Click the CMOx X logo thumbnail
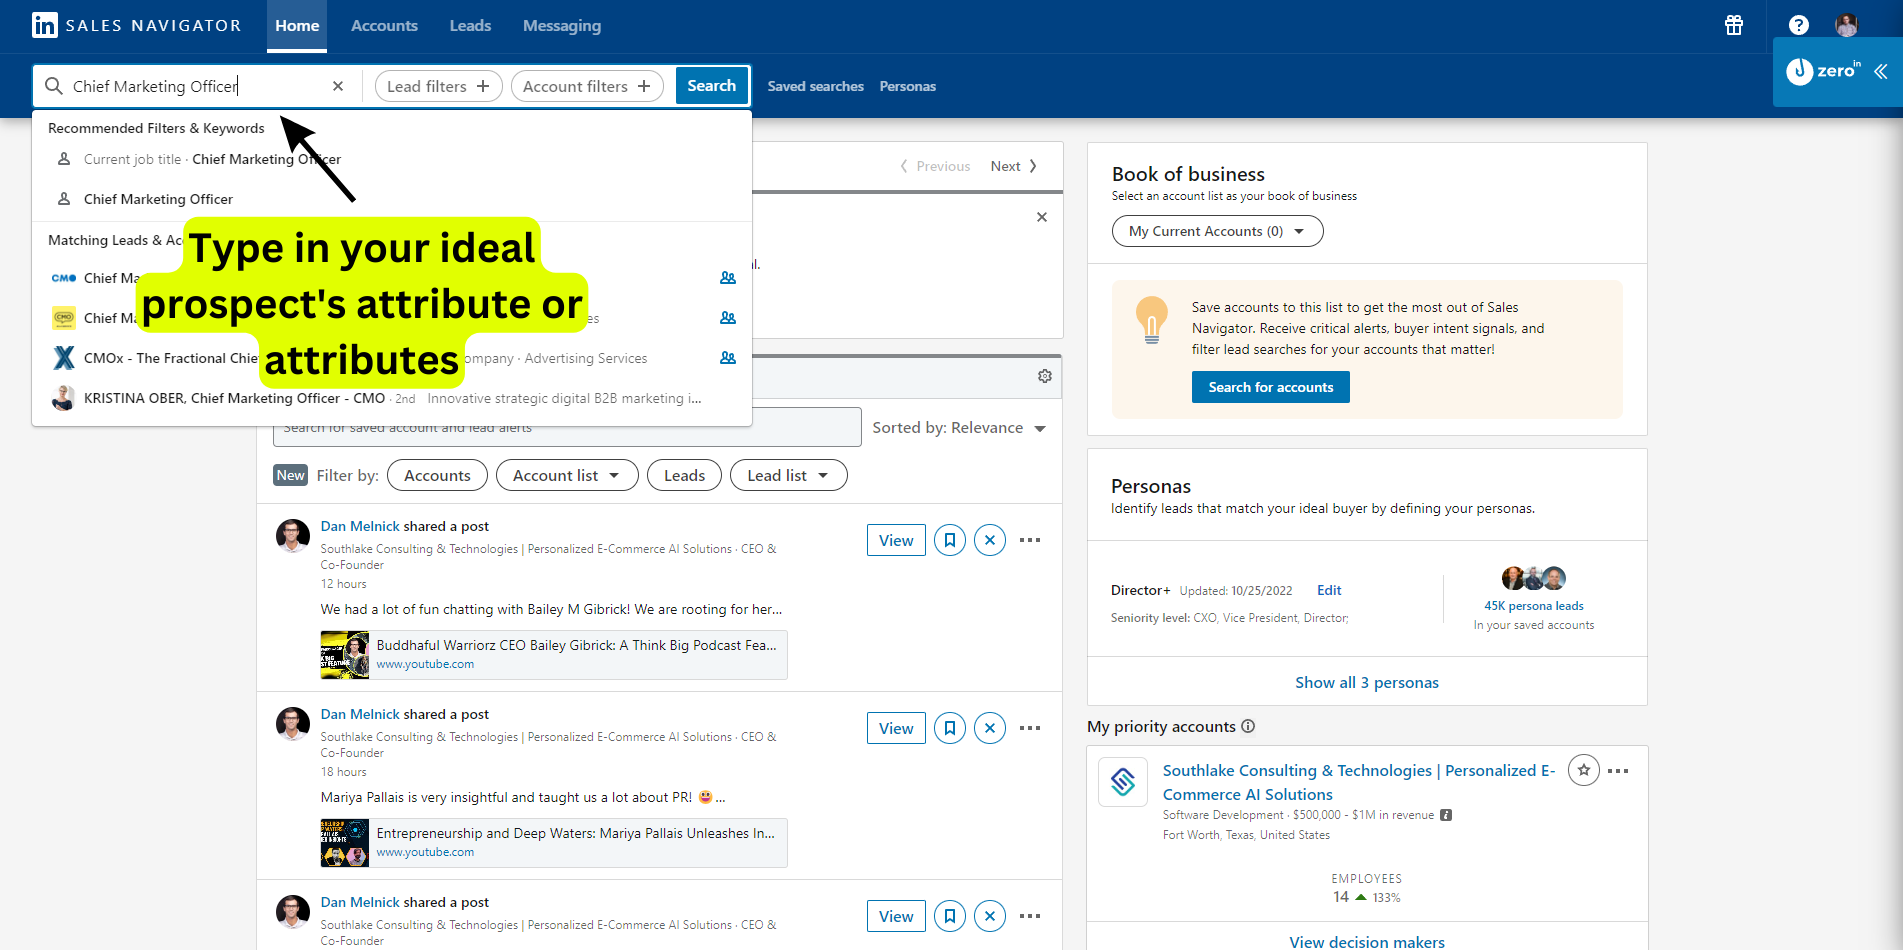This screenshot has width=1903, height=950. click(64, 358)
